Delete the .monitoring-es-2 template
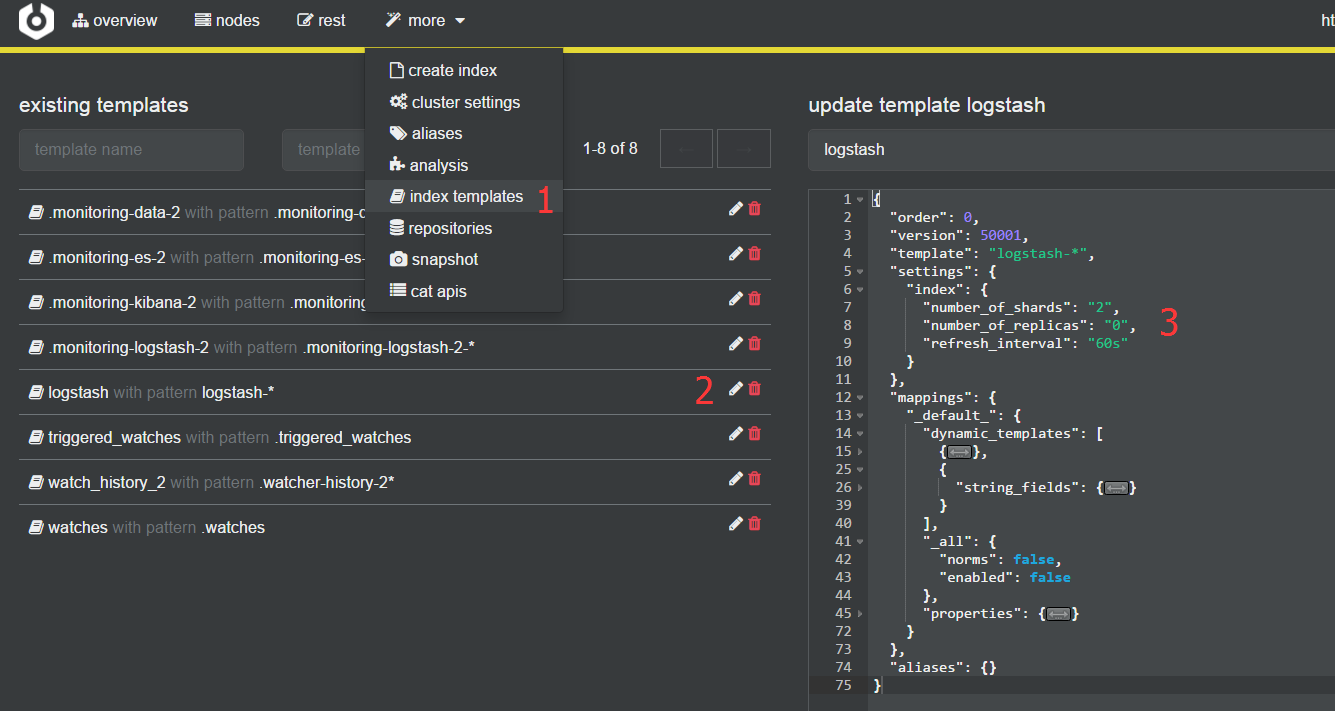This screenshot has width=1335, height=711. click(755, 253)
